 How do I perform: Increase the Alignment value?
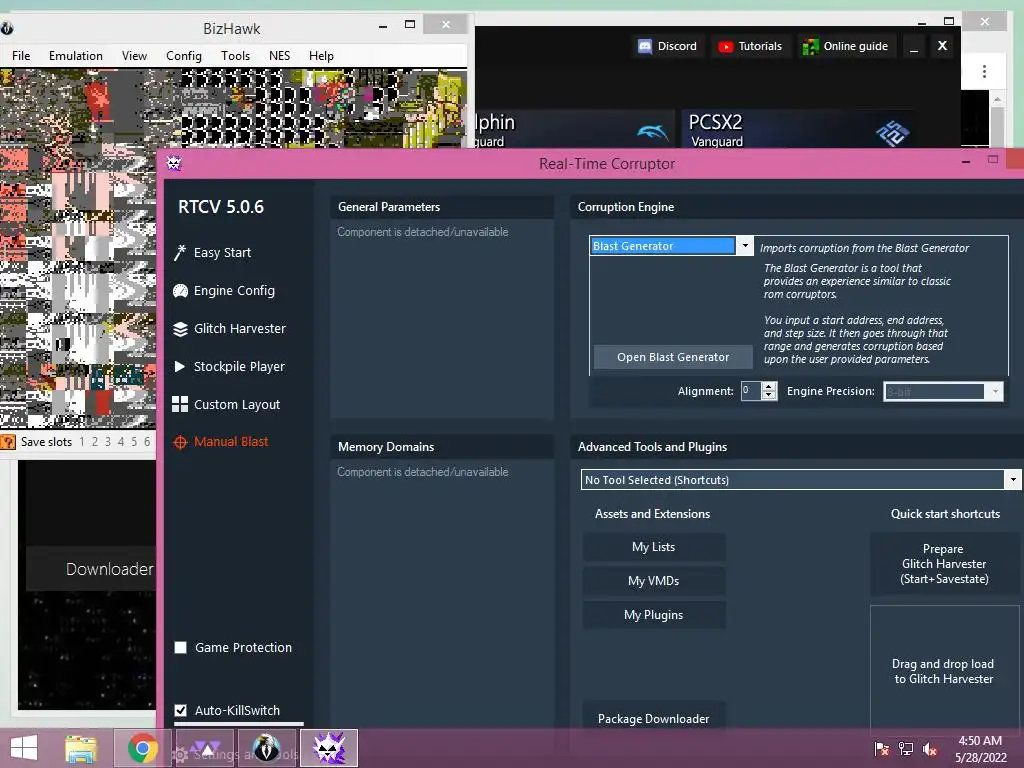point(769,387)
